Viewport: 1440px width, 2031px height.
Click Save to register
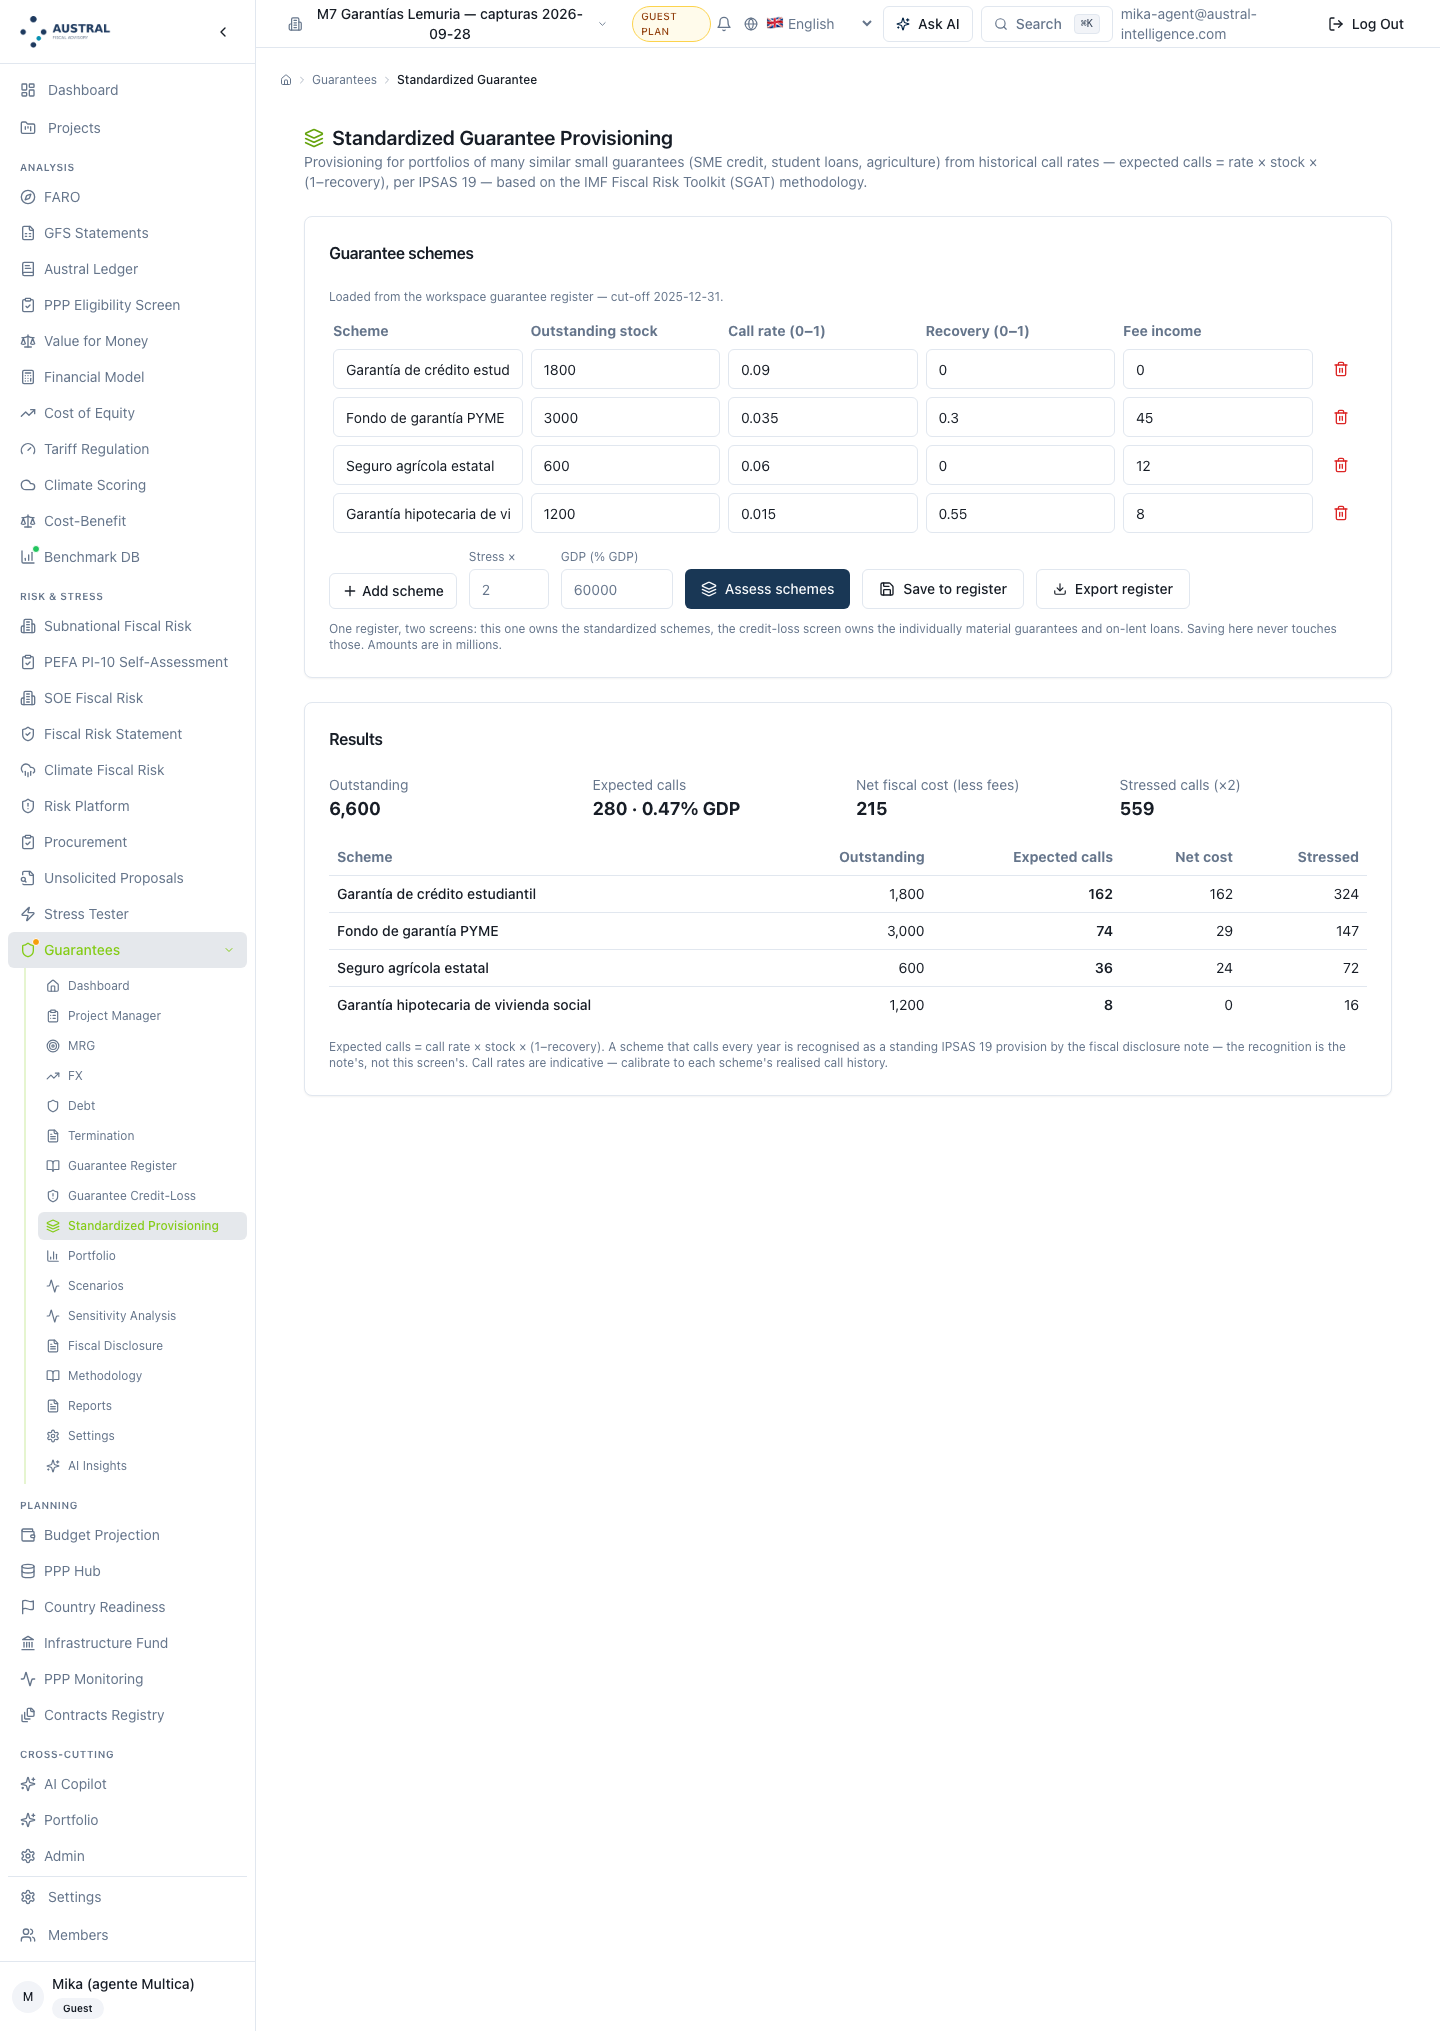(x=943, y=589)
